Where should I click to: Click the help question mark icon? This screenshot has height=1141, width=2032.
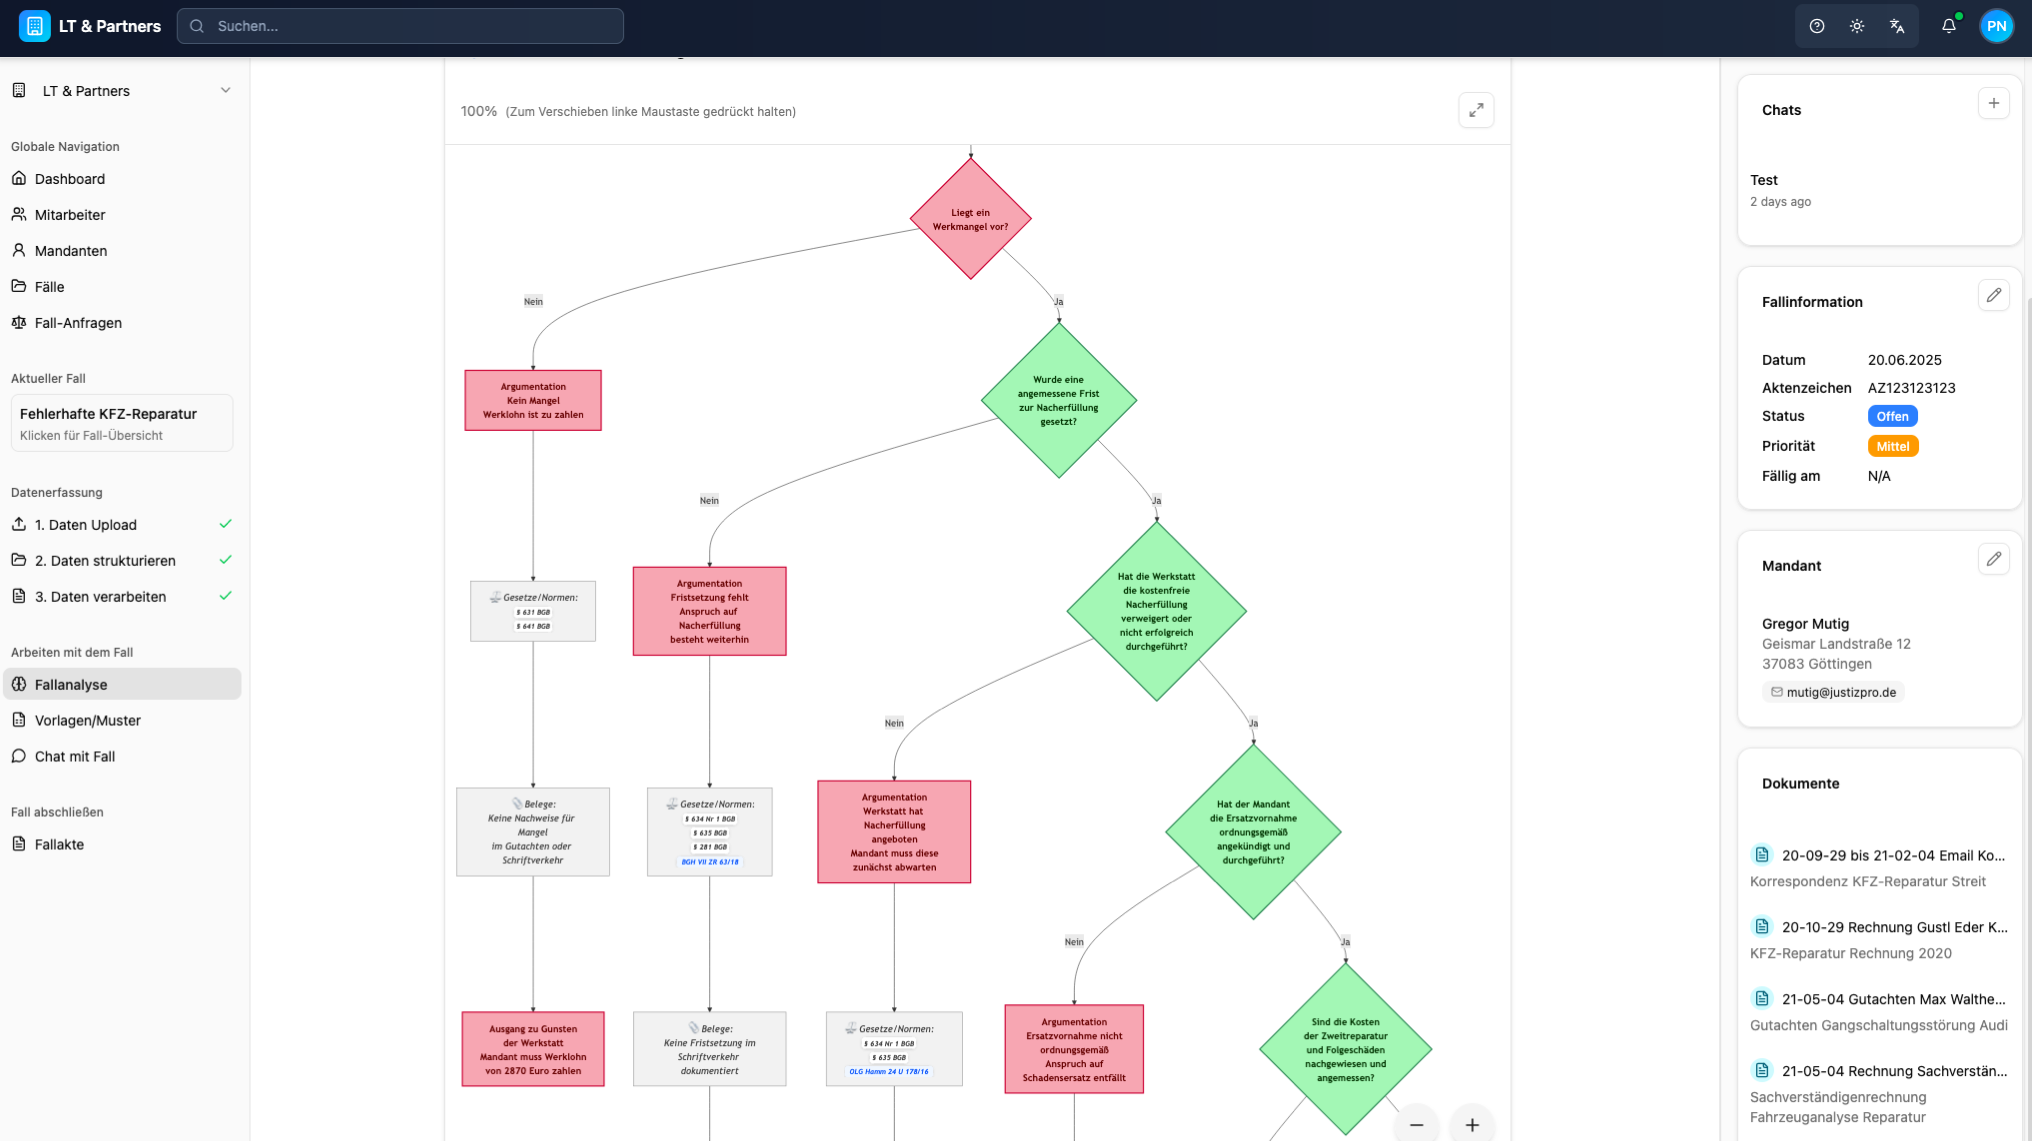click(1817, 27)
